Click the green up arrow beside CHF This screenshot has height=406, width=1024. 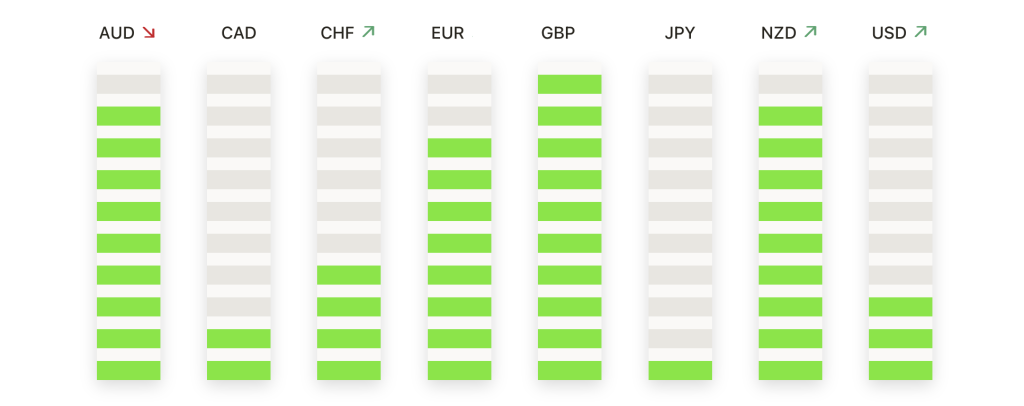(x=368, y=31)
